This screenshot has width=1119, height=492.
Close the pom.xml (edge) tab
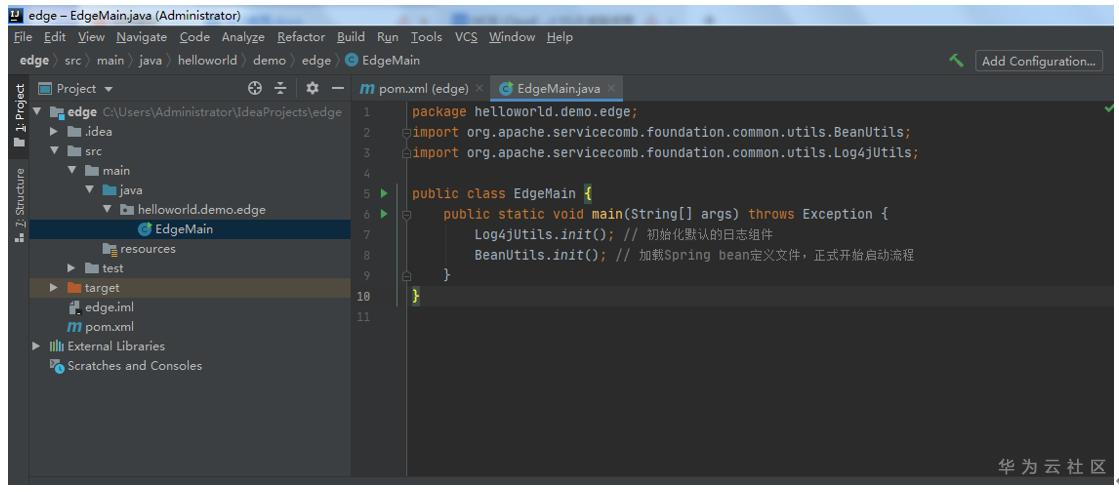coord(479,89)
